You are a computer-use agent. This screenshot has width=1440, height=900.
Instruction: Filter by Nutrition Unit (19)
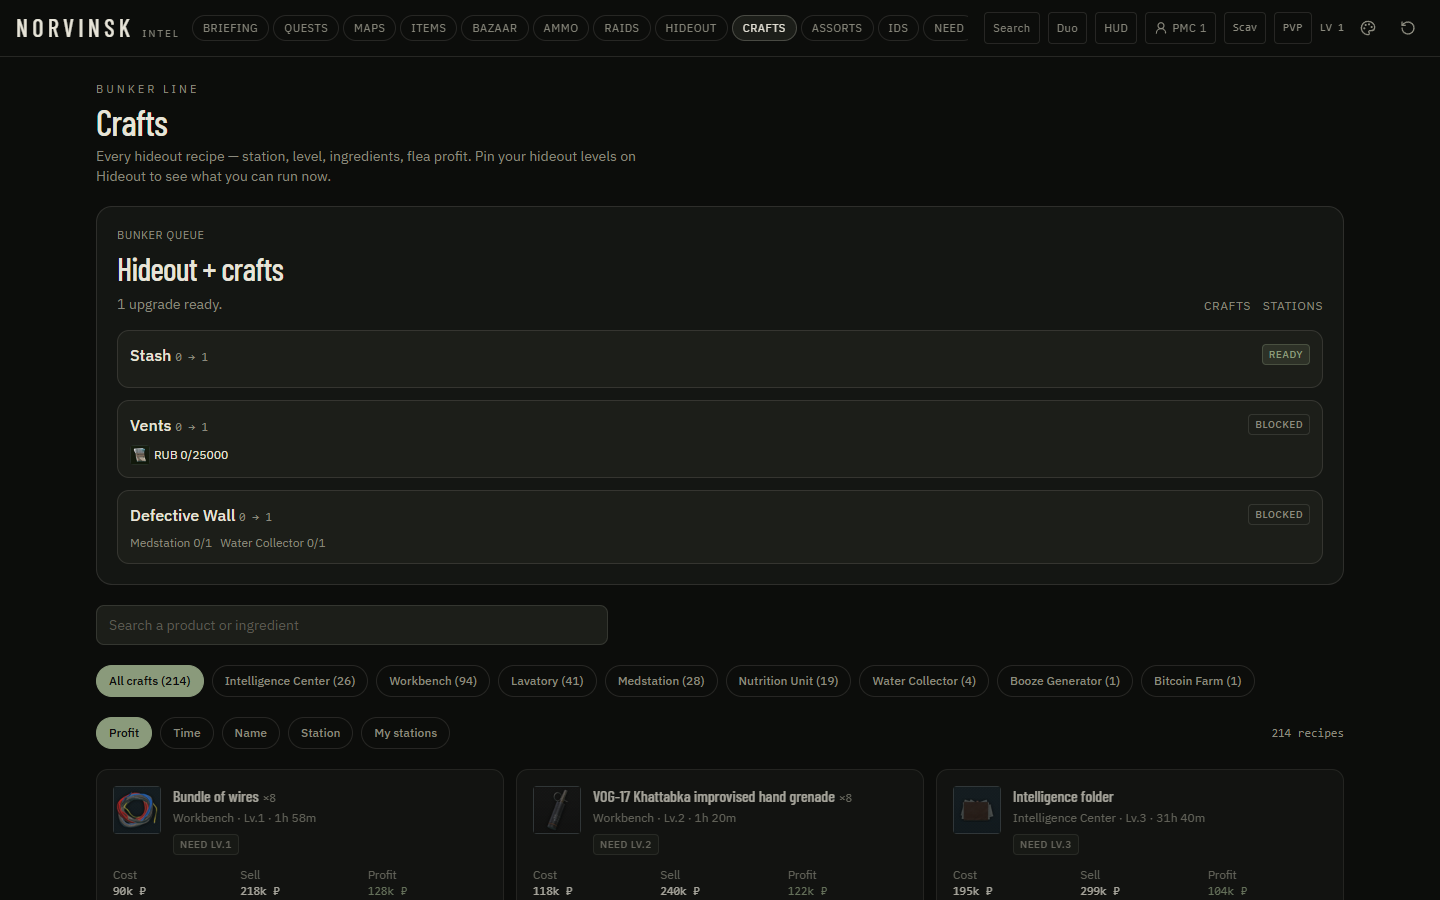[x=788, y=681]
